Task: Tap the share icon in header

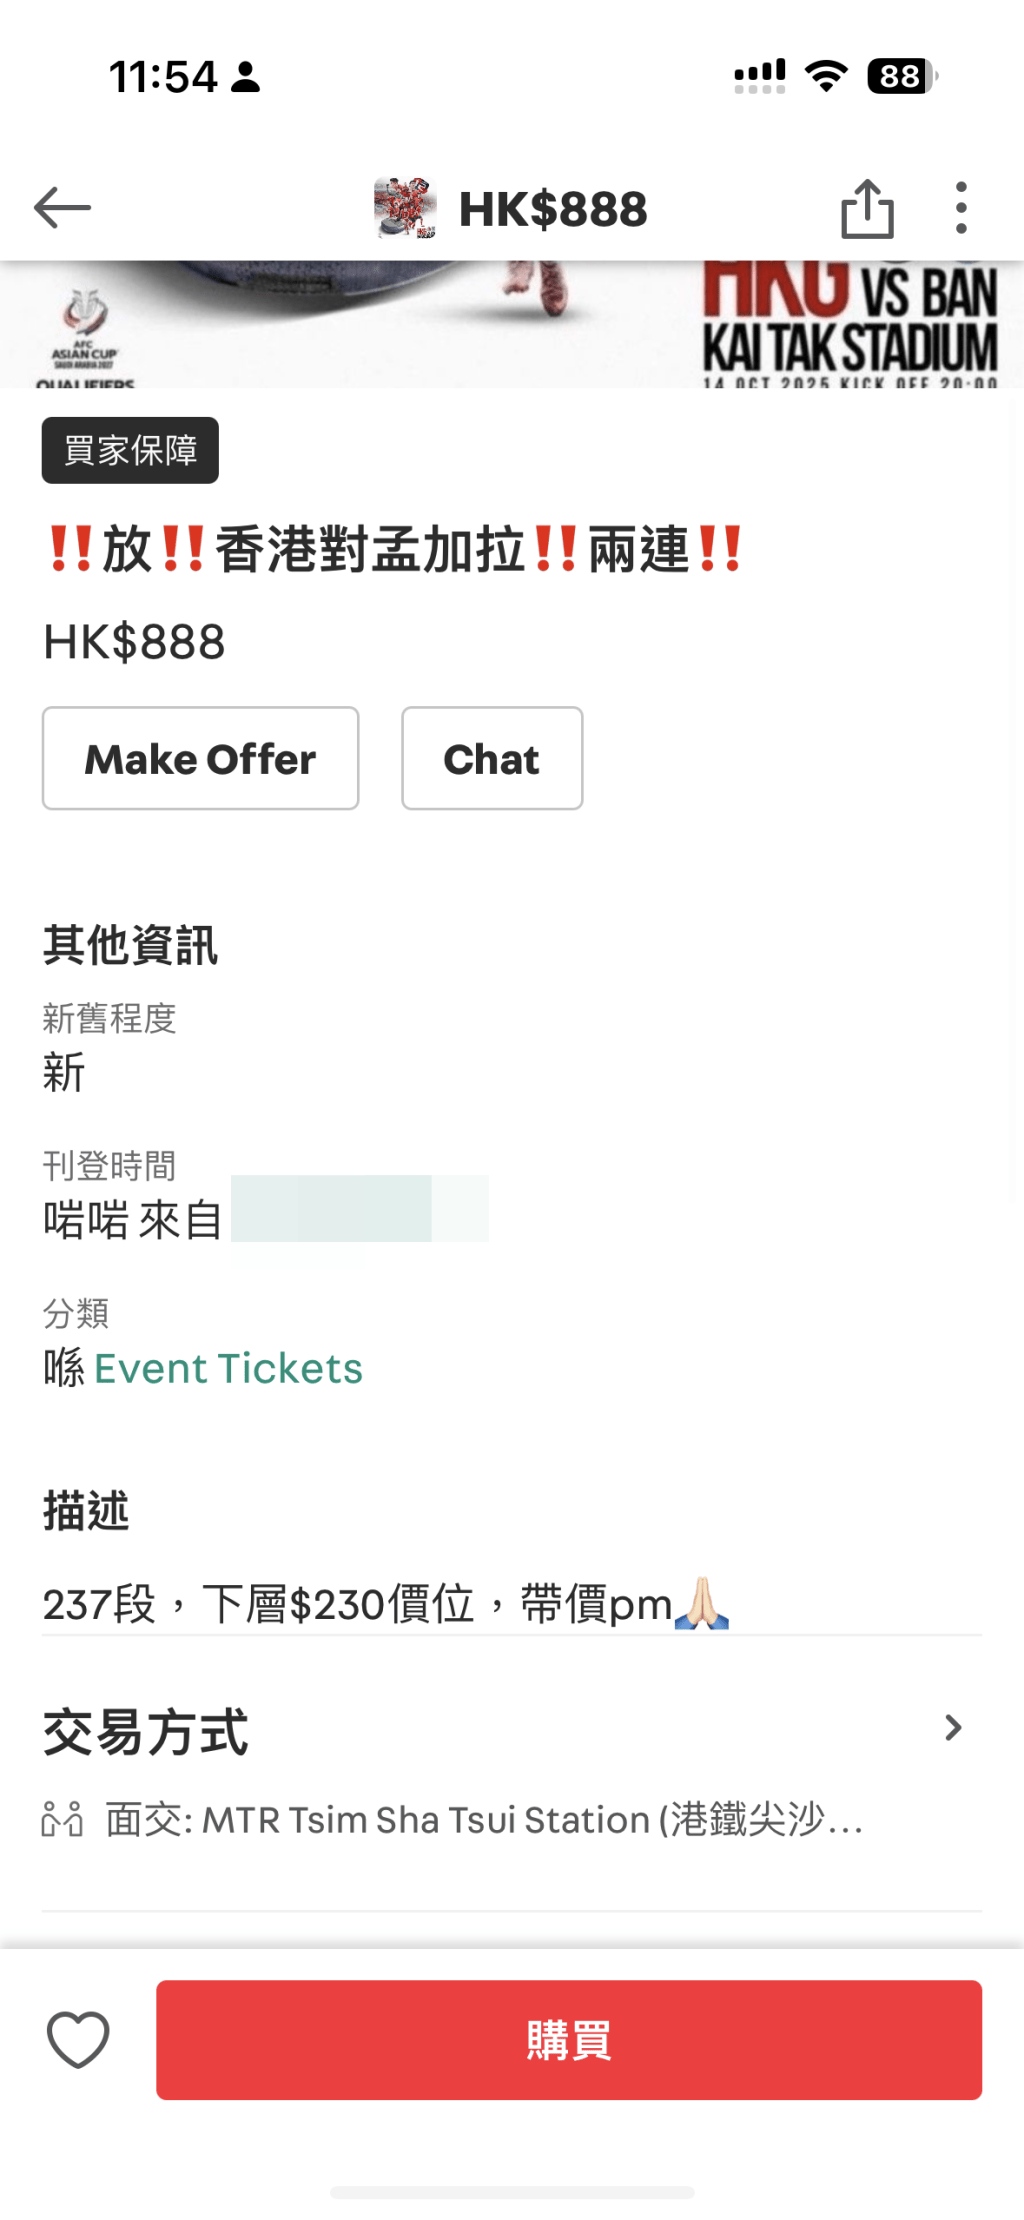Action: pyautogui.click(x=867, y=209)
